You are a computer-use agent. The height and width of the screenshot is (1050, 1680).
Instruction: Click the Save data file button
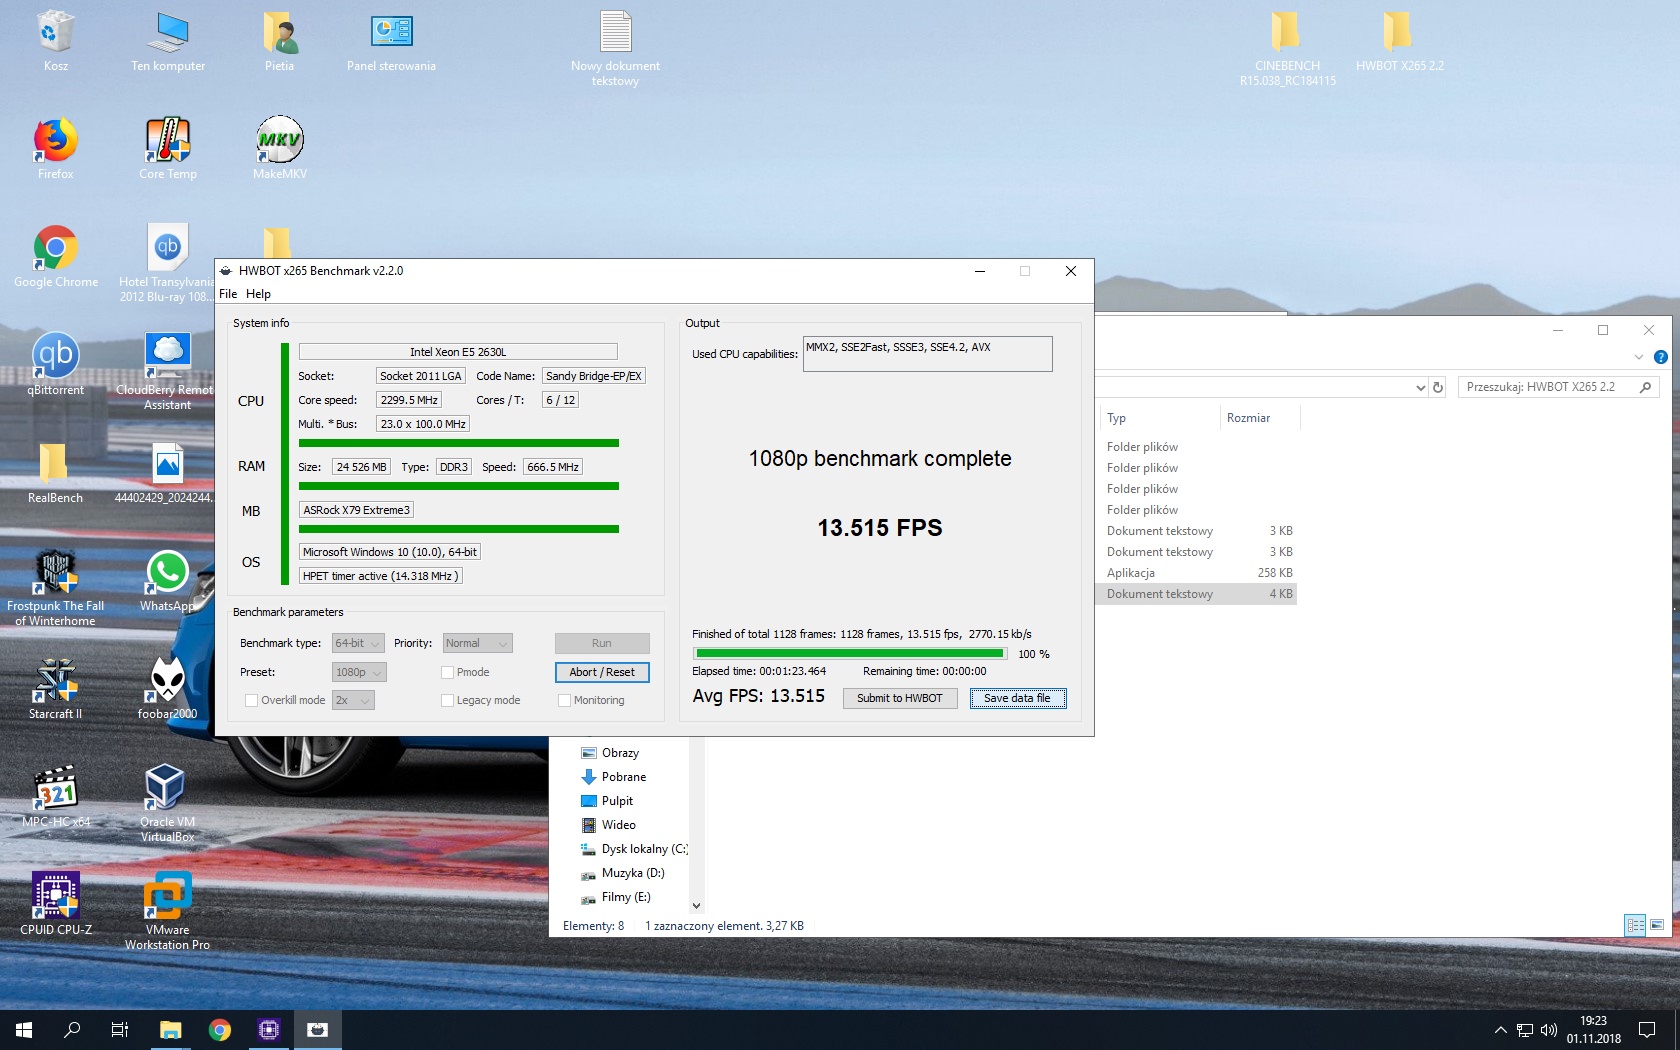point(1017,698)
